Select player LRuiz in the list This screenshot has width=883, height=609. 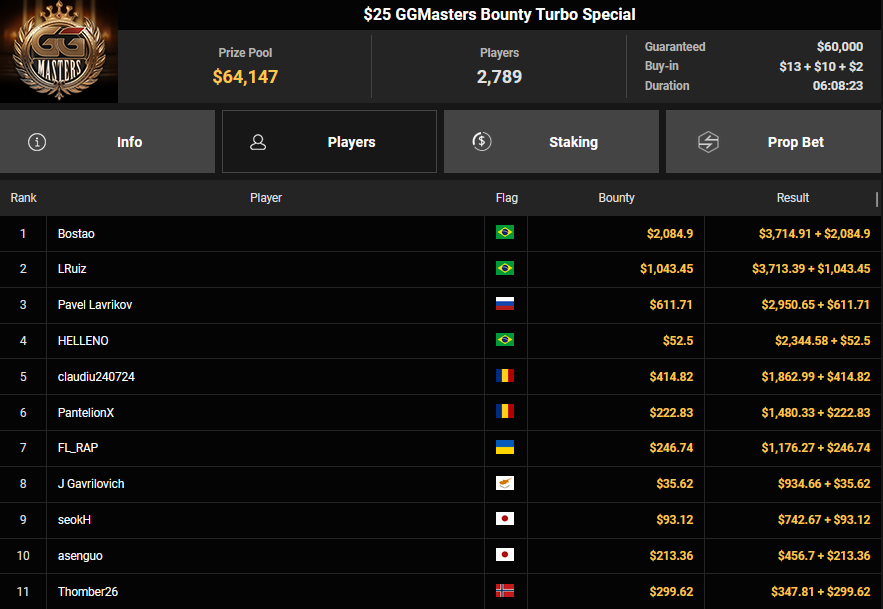tap(72, 269)
